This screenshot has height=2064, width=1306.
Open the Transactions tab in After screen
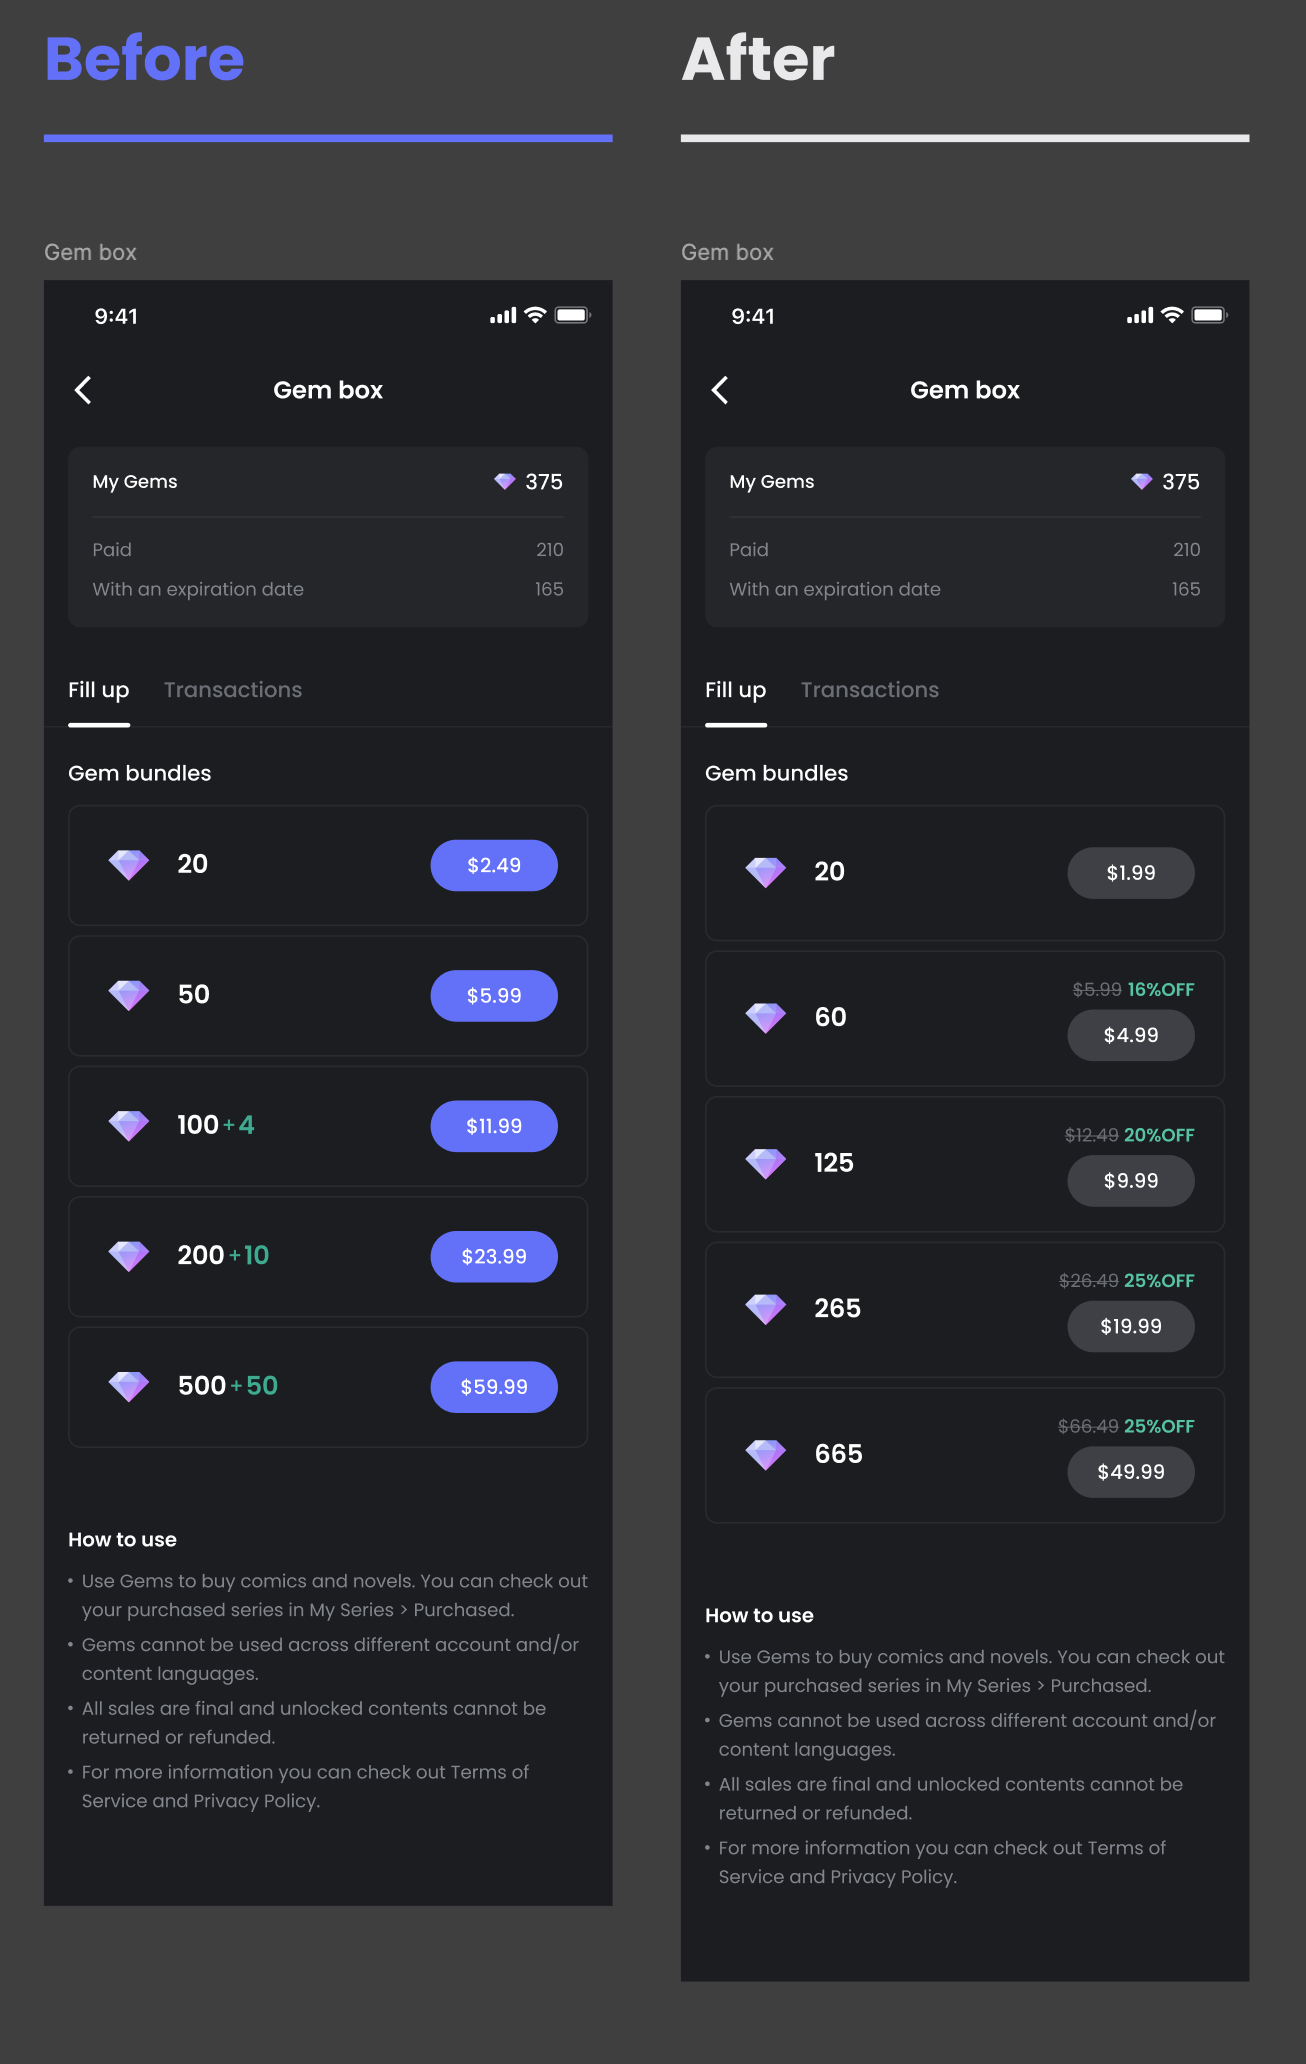pos(870,690)
